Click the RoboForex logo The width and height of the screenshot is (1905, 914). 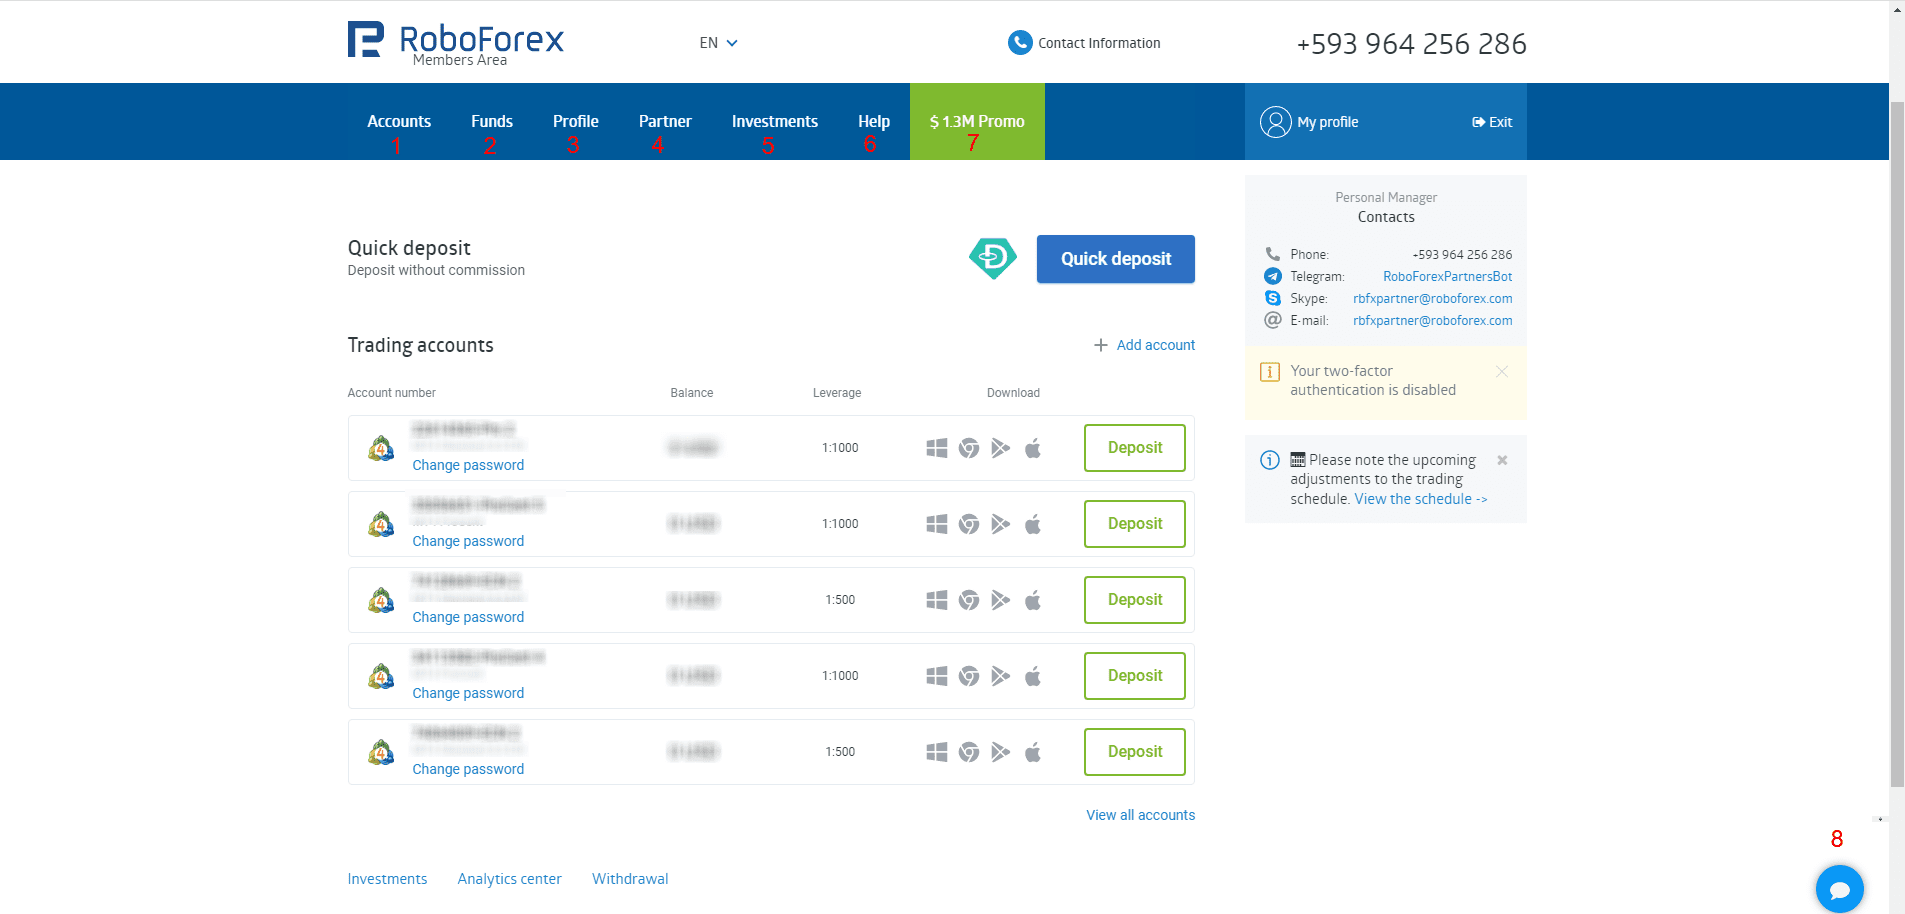[456, 43]
